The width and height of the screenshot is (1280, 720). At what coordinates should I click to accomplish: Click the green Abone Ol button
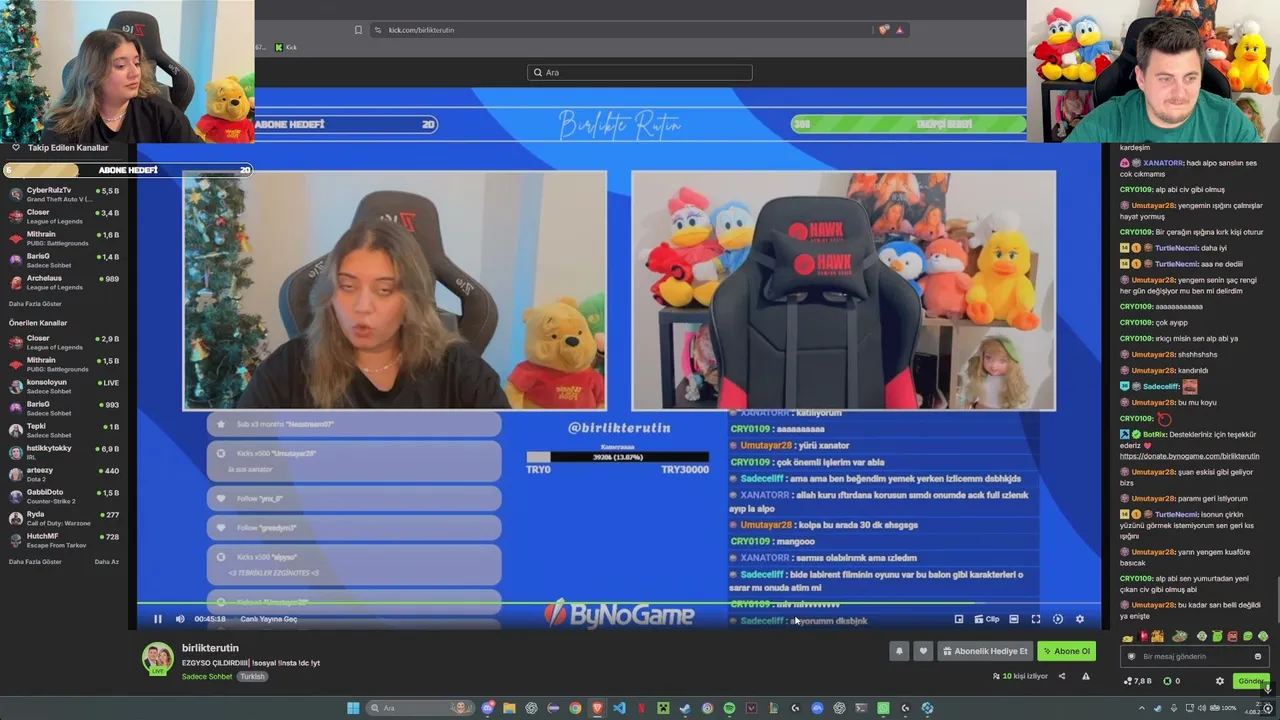[x=1067, y=651]
